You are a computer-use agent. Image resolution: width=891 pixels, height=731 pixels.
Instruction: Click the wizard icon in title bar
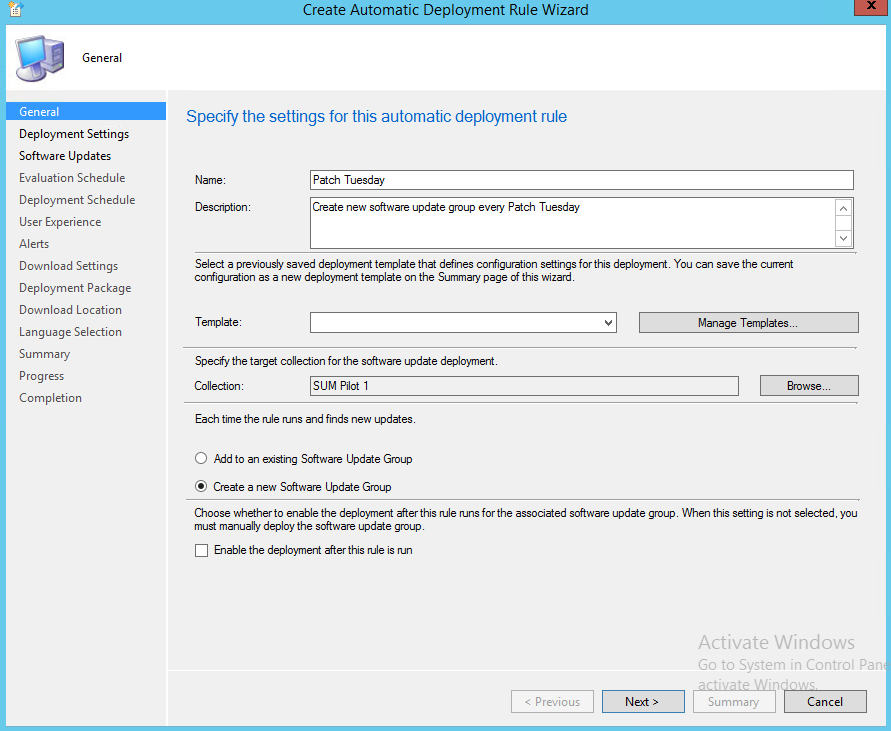[x=12, y=10]
